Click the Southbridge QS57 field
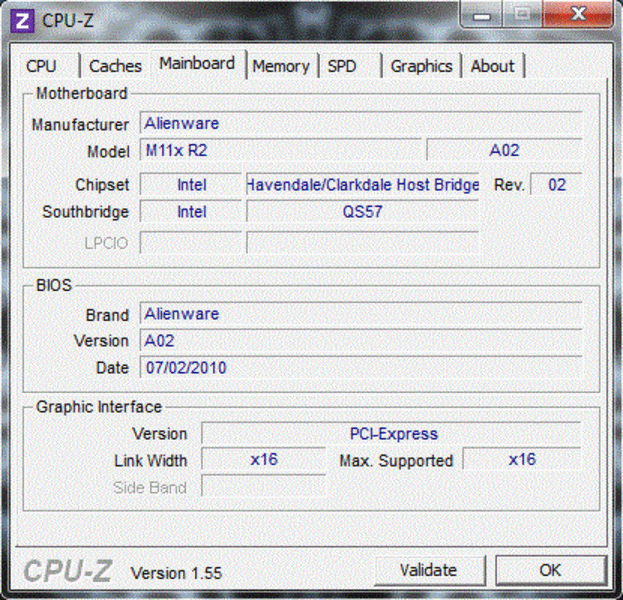 pyautogui.click(x=362, y=211)
